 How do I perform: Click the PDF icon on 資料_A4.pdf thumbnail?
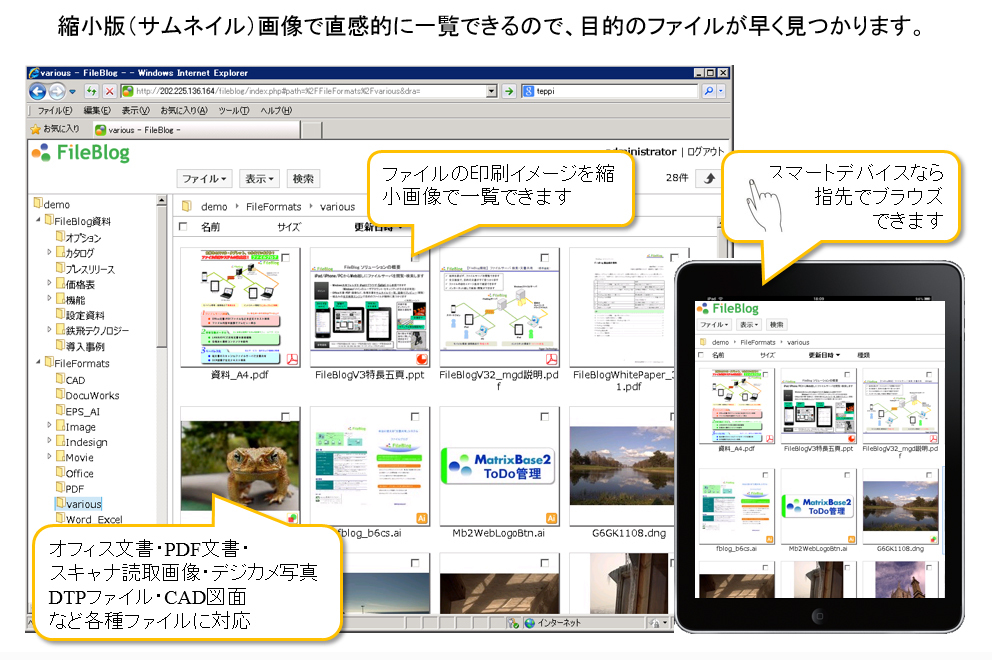(x=294, y=359)
